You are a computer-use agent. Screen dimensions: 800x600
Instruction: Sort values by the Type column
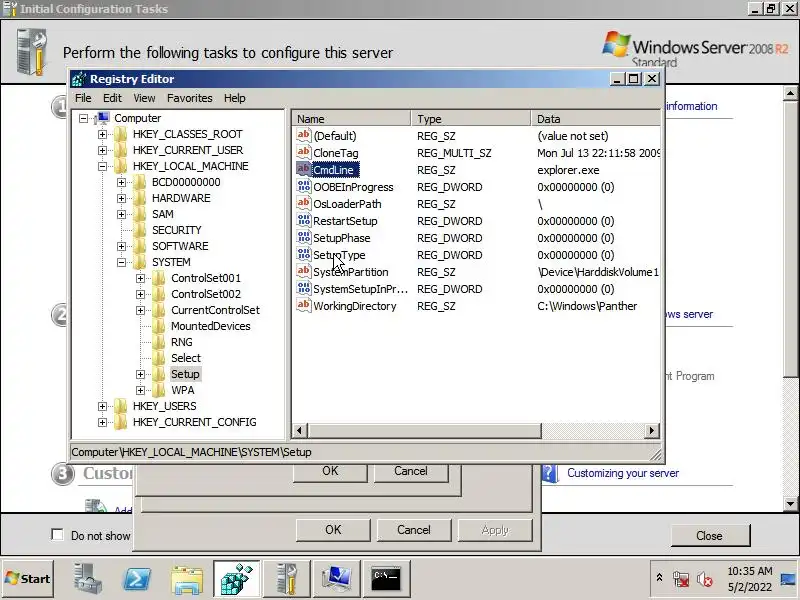[470, 119]
